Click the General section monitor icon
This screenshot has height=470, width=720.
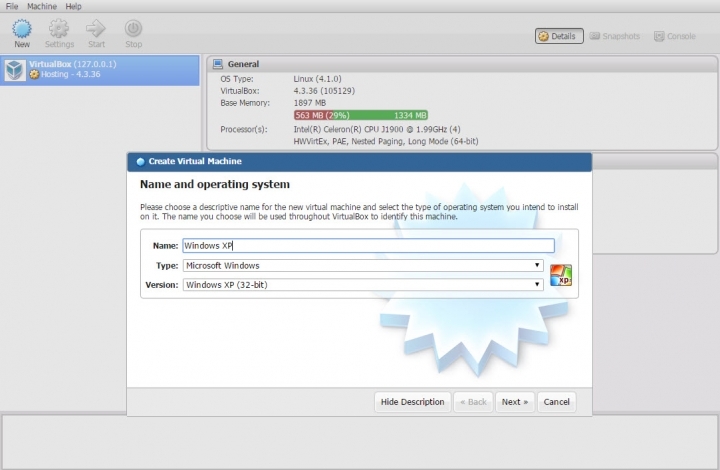coord(218,64)
